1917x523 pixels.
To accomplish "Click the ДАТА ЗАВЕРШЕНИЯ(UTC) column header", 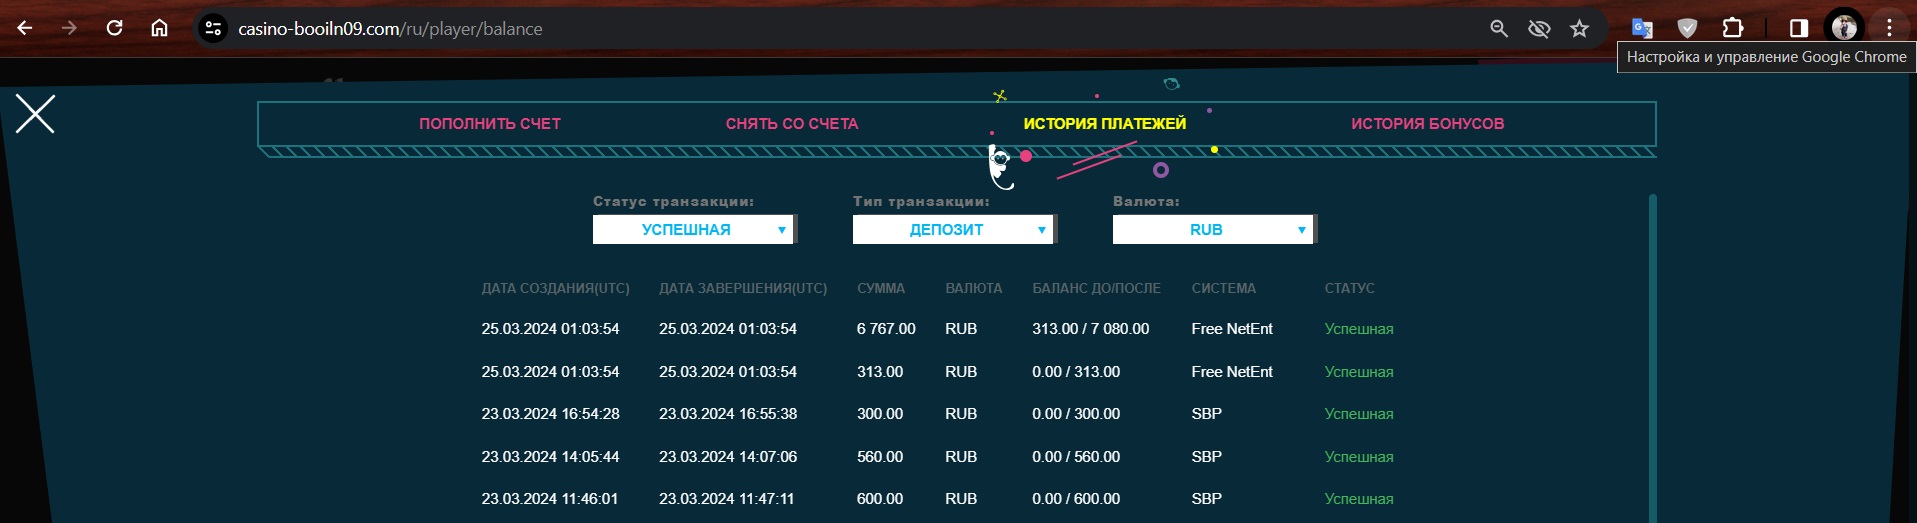I will [x=743, y=288].
